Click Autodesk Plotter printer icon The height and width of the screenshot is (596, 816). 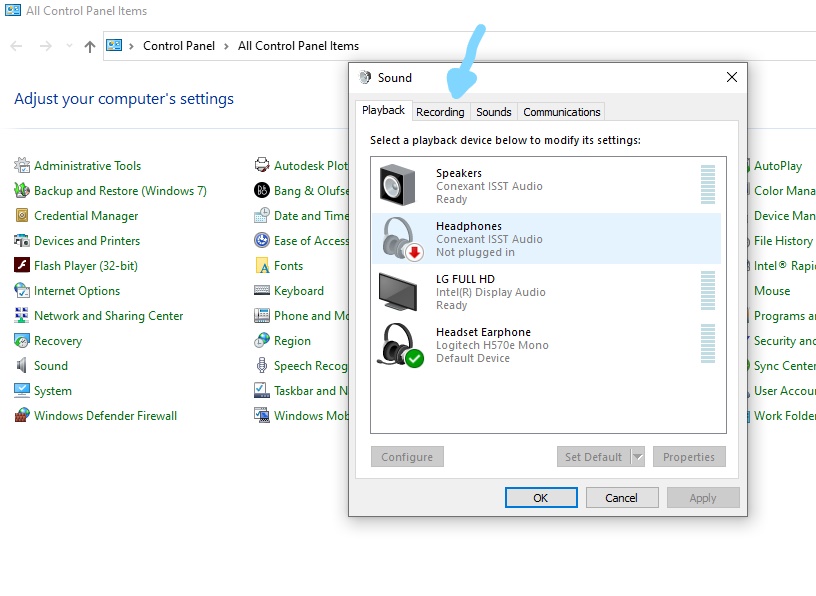click(262, 166)
